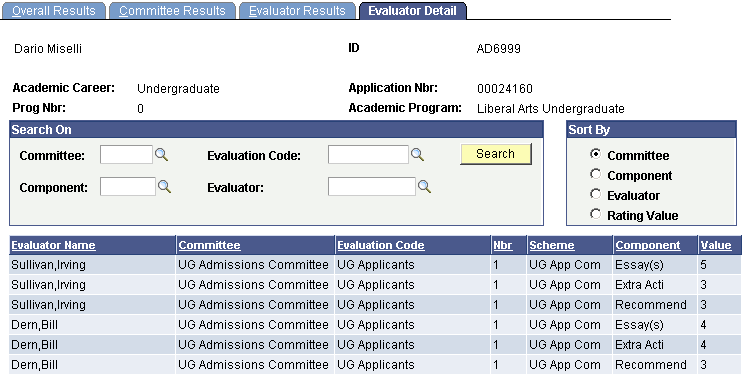The image size is (746, 380).
Task: Select the Rating Value sort option
Action: (x=595, y=214)
